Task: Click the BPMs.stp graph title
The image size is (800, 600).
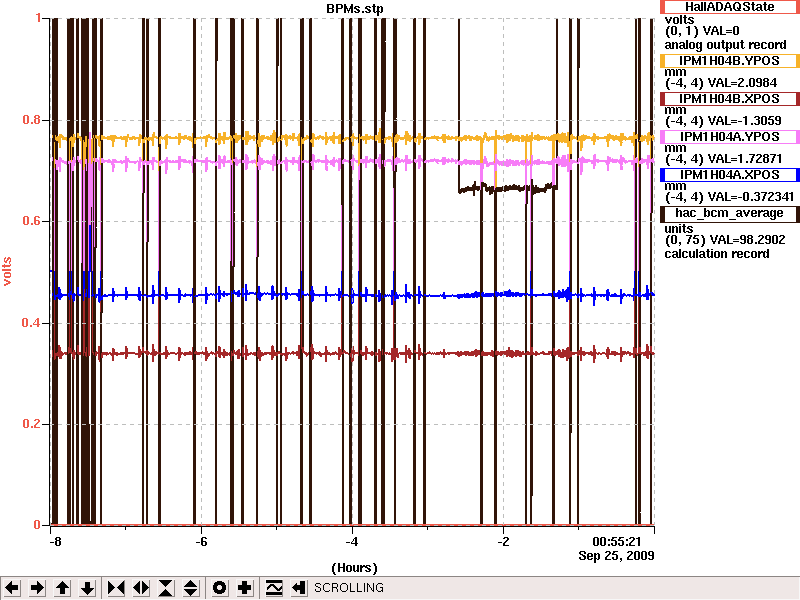Action: 355,9
